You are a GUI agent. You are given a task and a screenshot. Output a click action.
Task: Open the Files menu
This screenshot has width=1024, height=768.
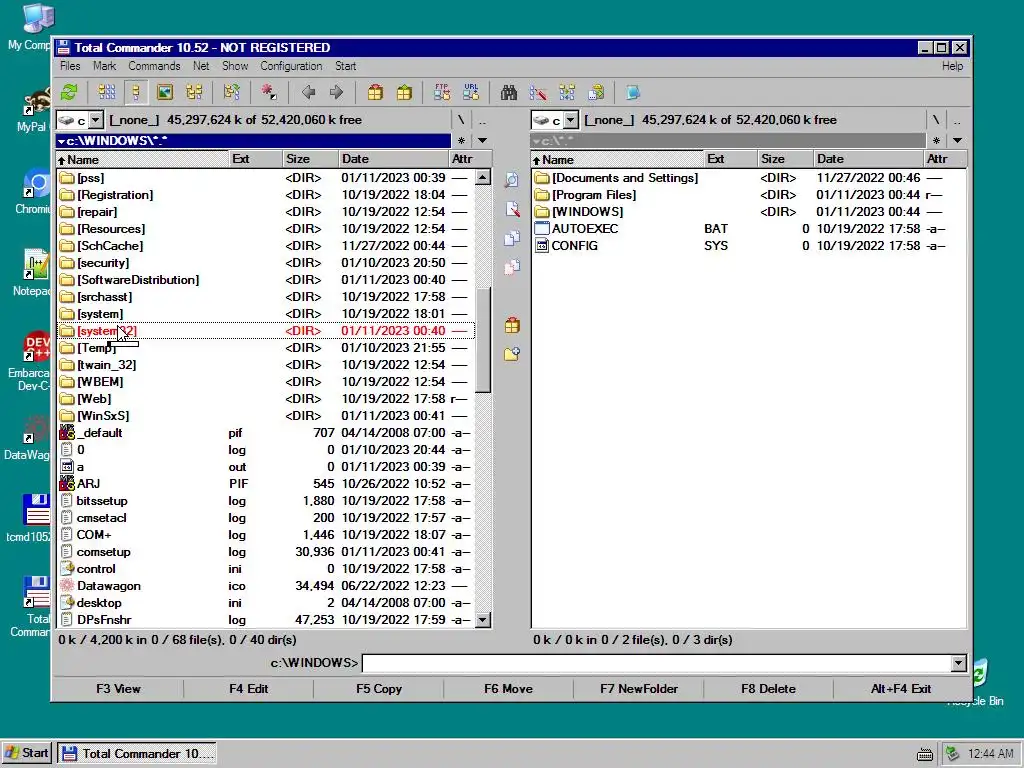point(70,66)
